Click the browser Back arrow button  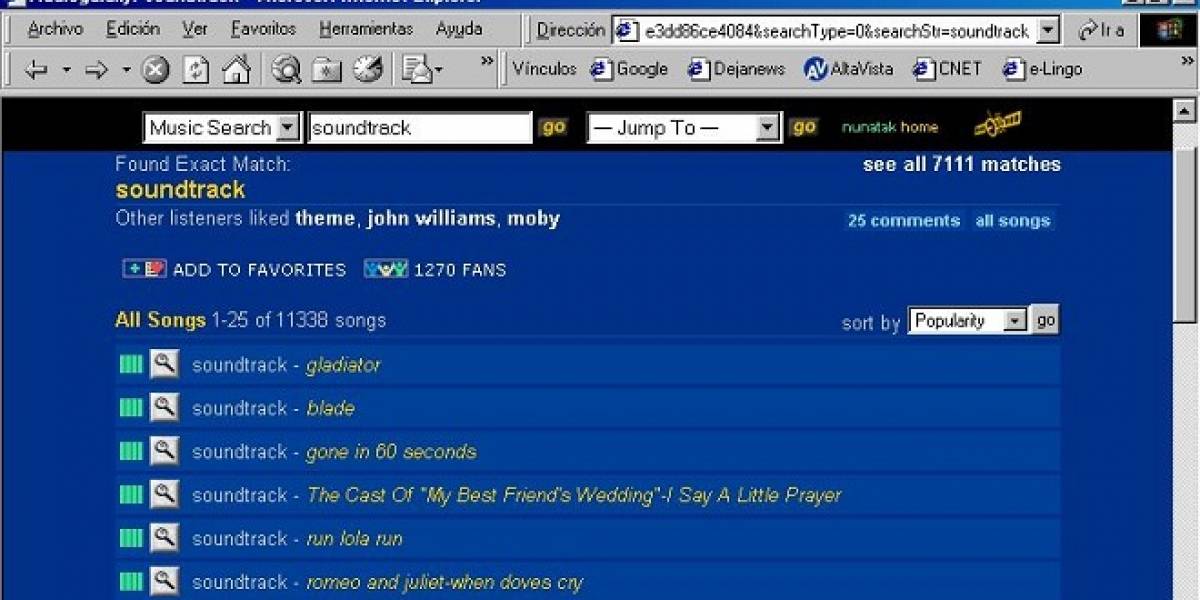click(x=36, y=70)
